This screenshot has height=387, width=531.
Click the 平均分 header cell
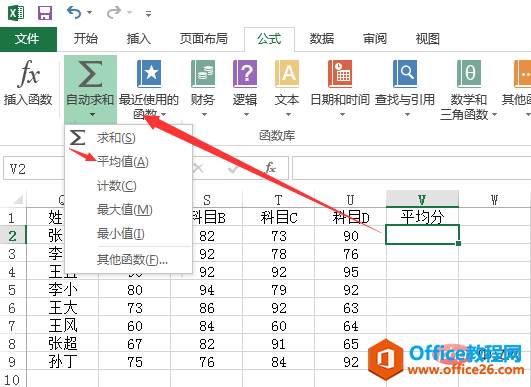click(422, 217)
